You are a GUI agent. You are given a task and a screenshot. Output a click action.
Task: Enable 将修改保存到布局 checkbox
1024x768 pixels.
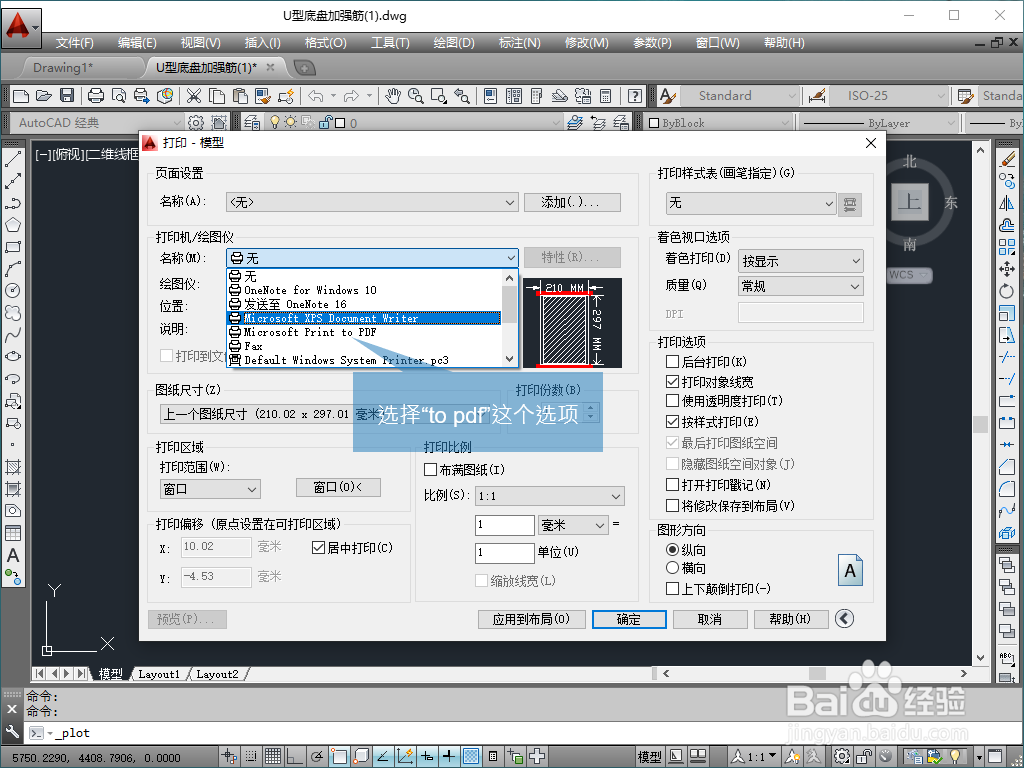[672, 505]
